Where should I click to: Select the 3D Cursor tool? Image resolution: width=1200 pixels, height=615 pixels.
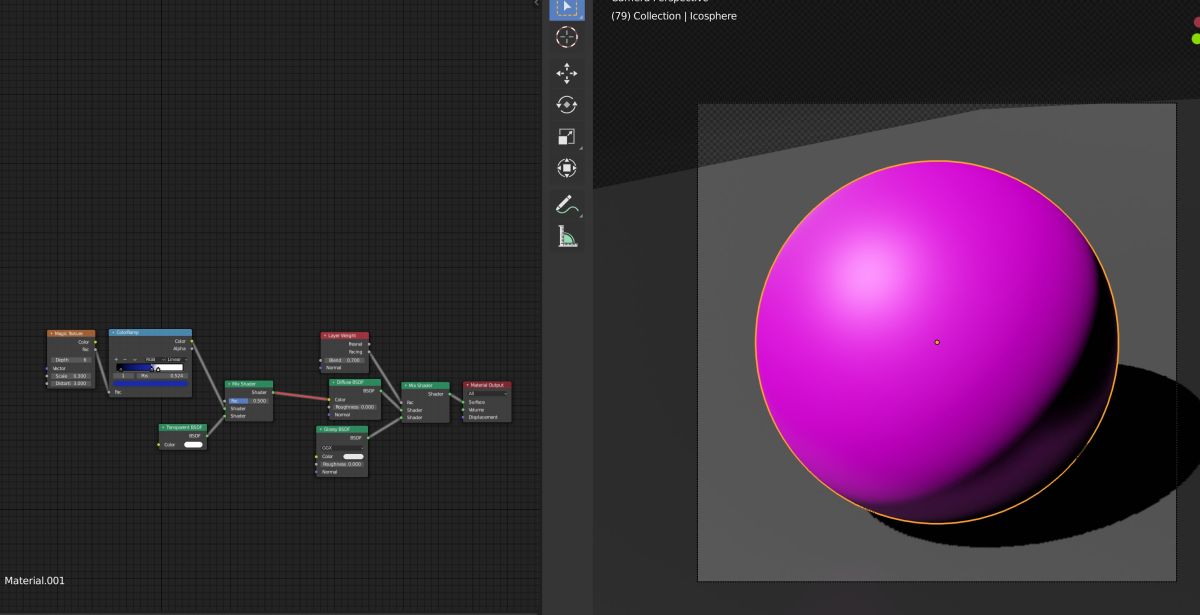point(566,38)
